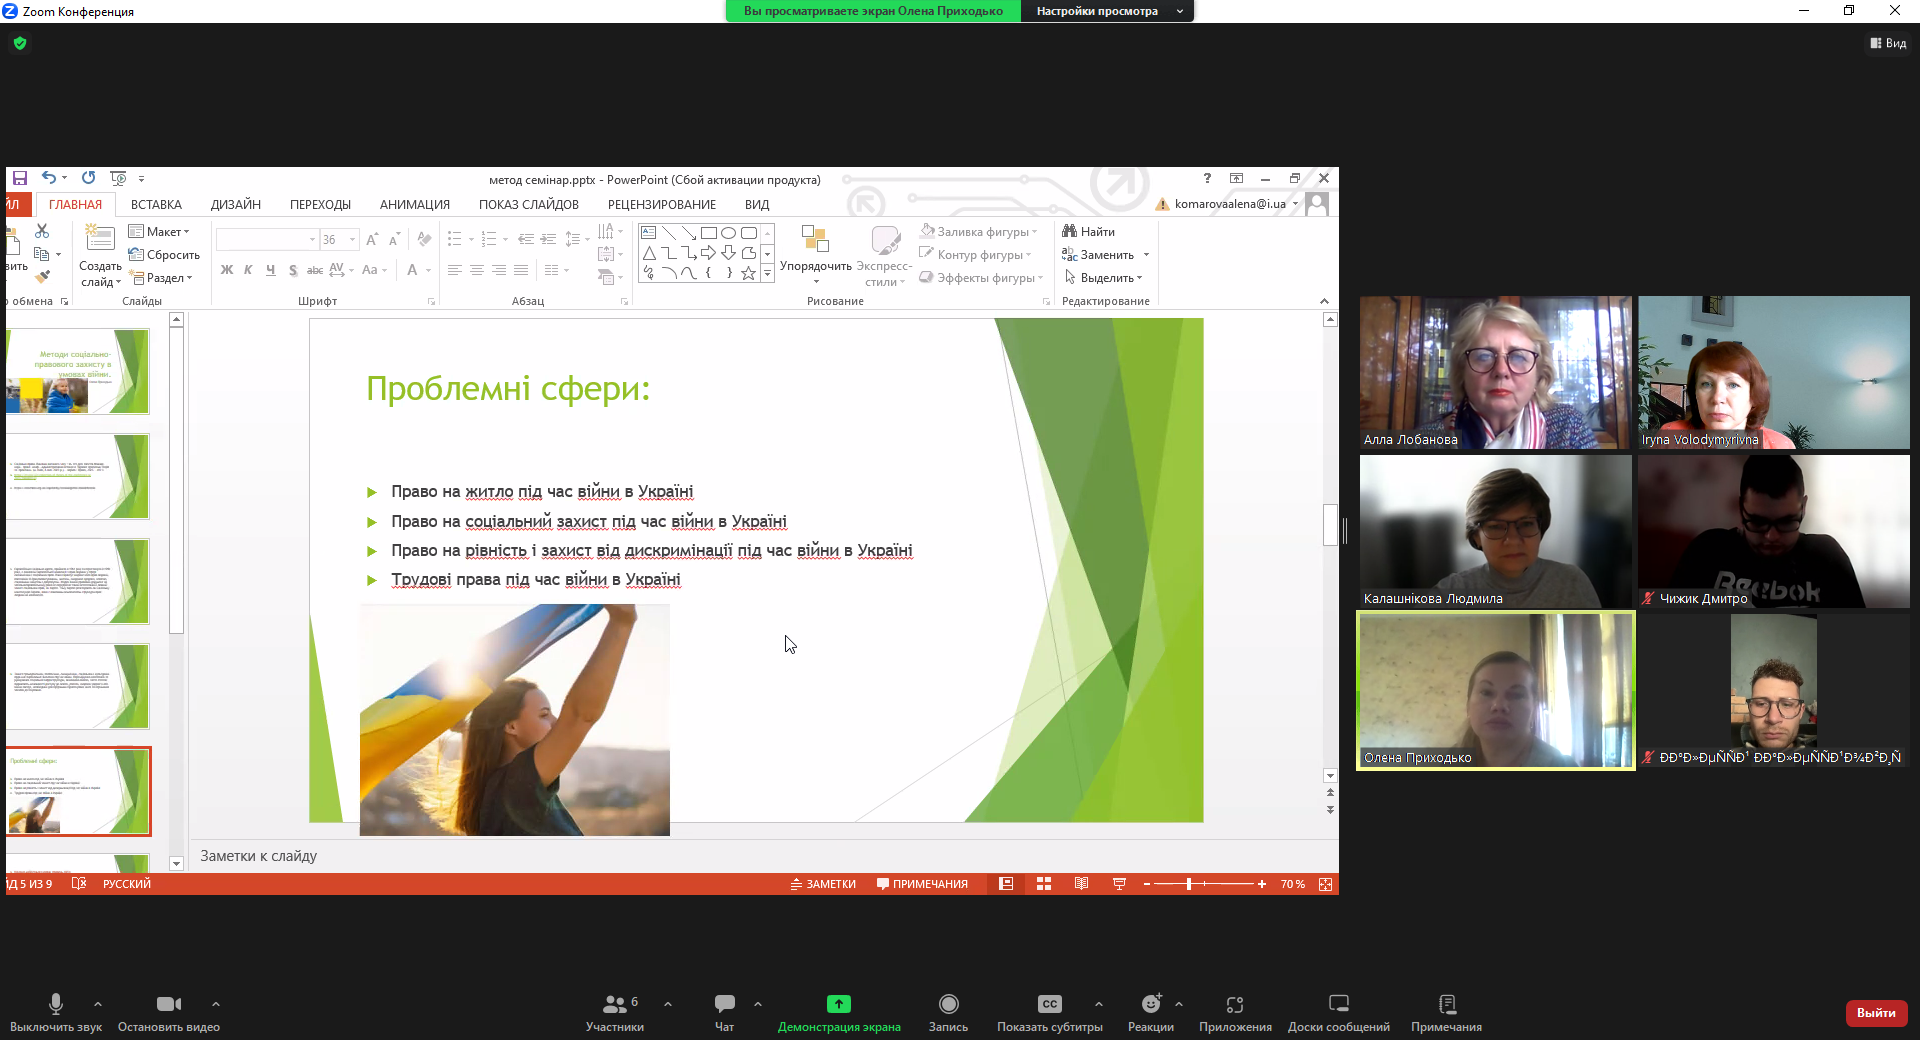Click the Найти binoculars button
This screenshot has width=1920, height=1040.
point(1089,231)
